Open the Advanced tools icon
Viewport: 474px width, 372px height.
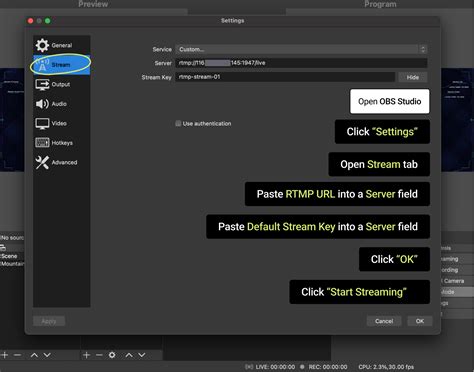(42, 162)
